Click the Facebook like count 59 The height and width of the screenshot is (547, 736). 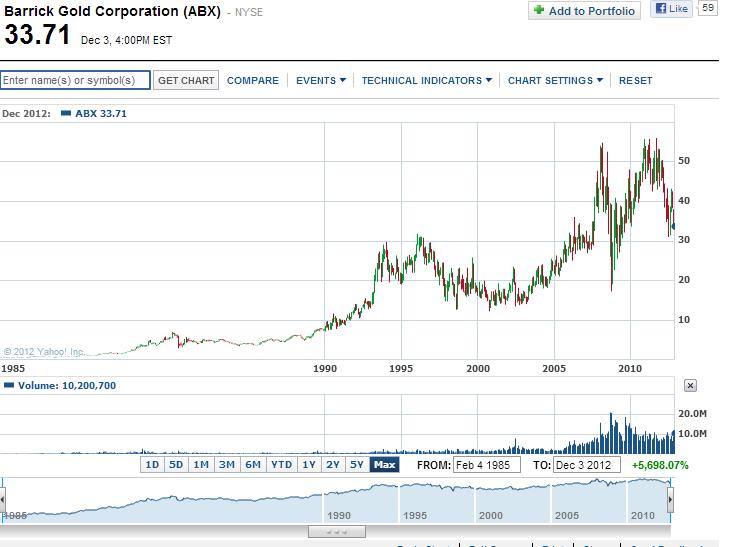pos(708,8)
